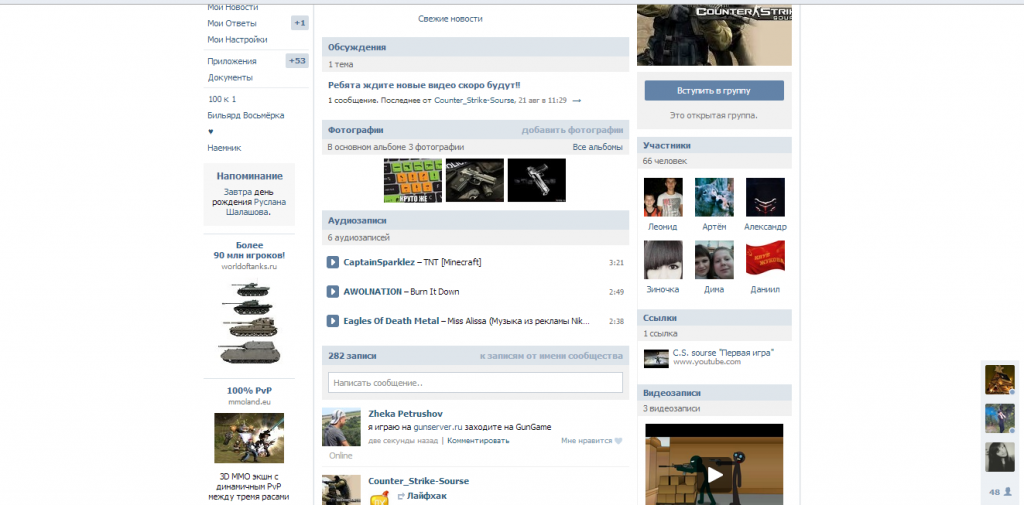
Task: Play the video in Видеозаписи section
Action: pyautogui.click(x=714, y=473)
